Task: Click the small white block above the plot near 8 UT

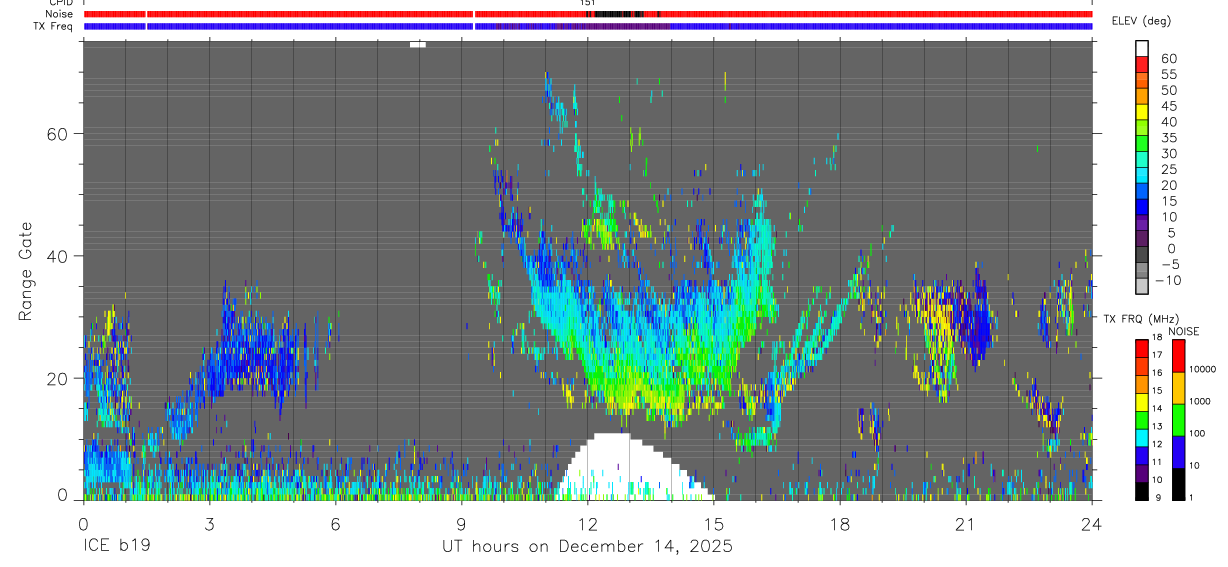Action: 418,44
